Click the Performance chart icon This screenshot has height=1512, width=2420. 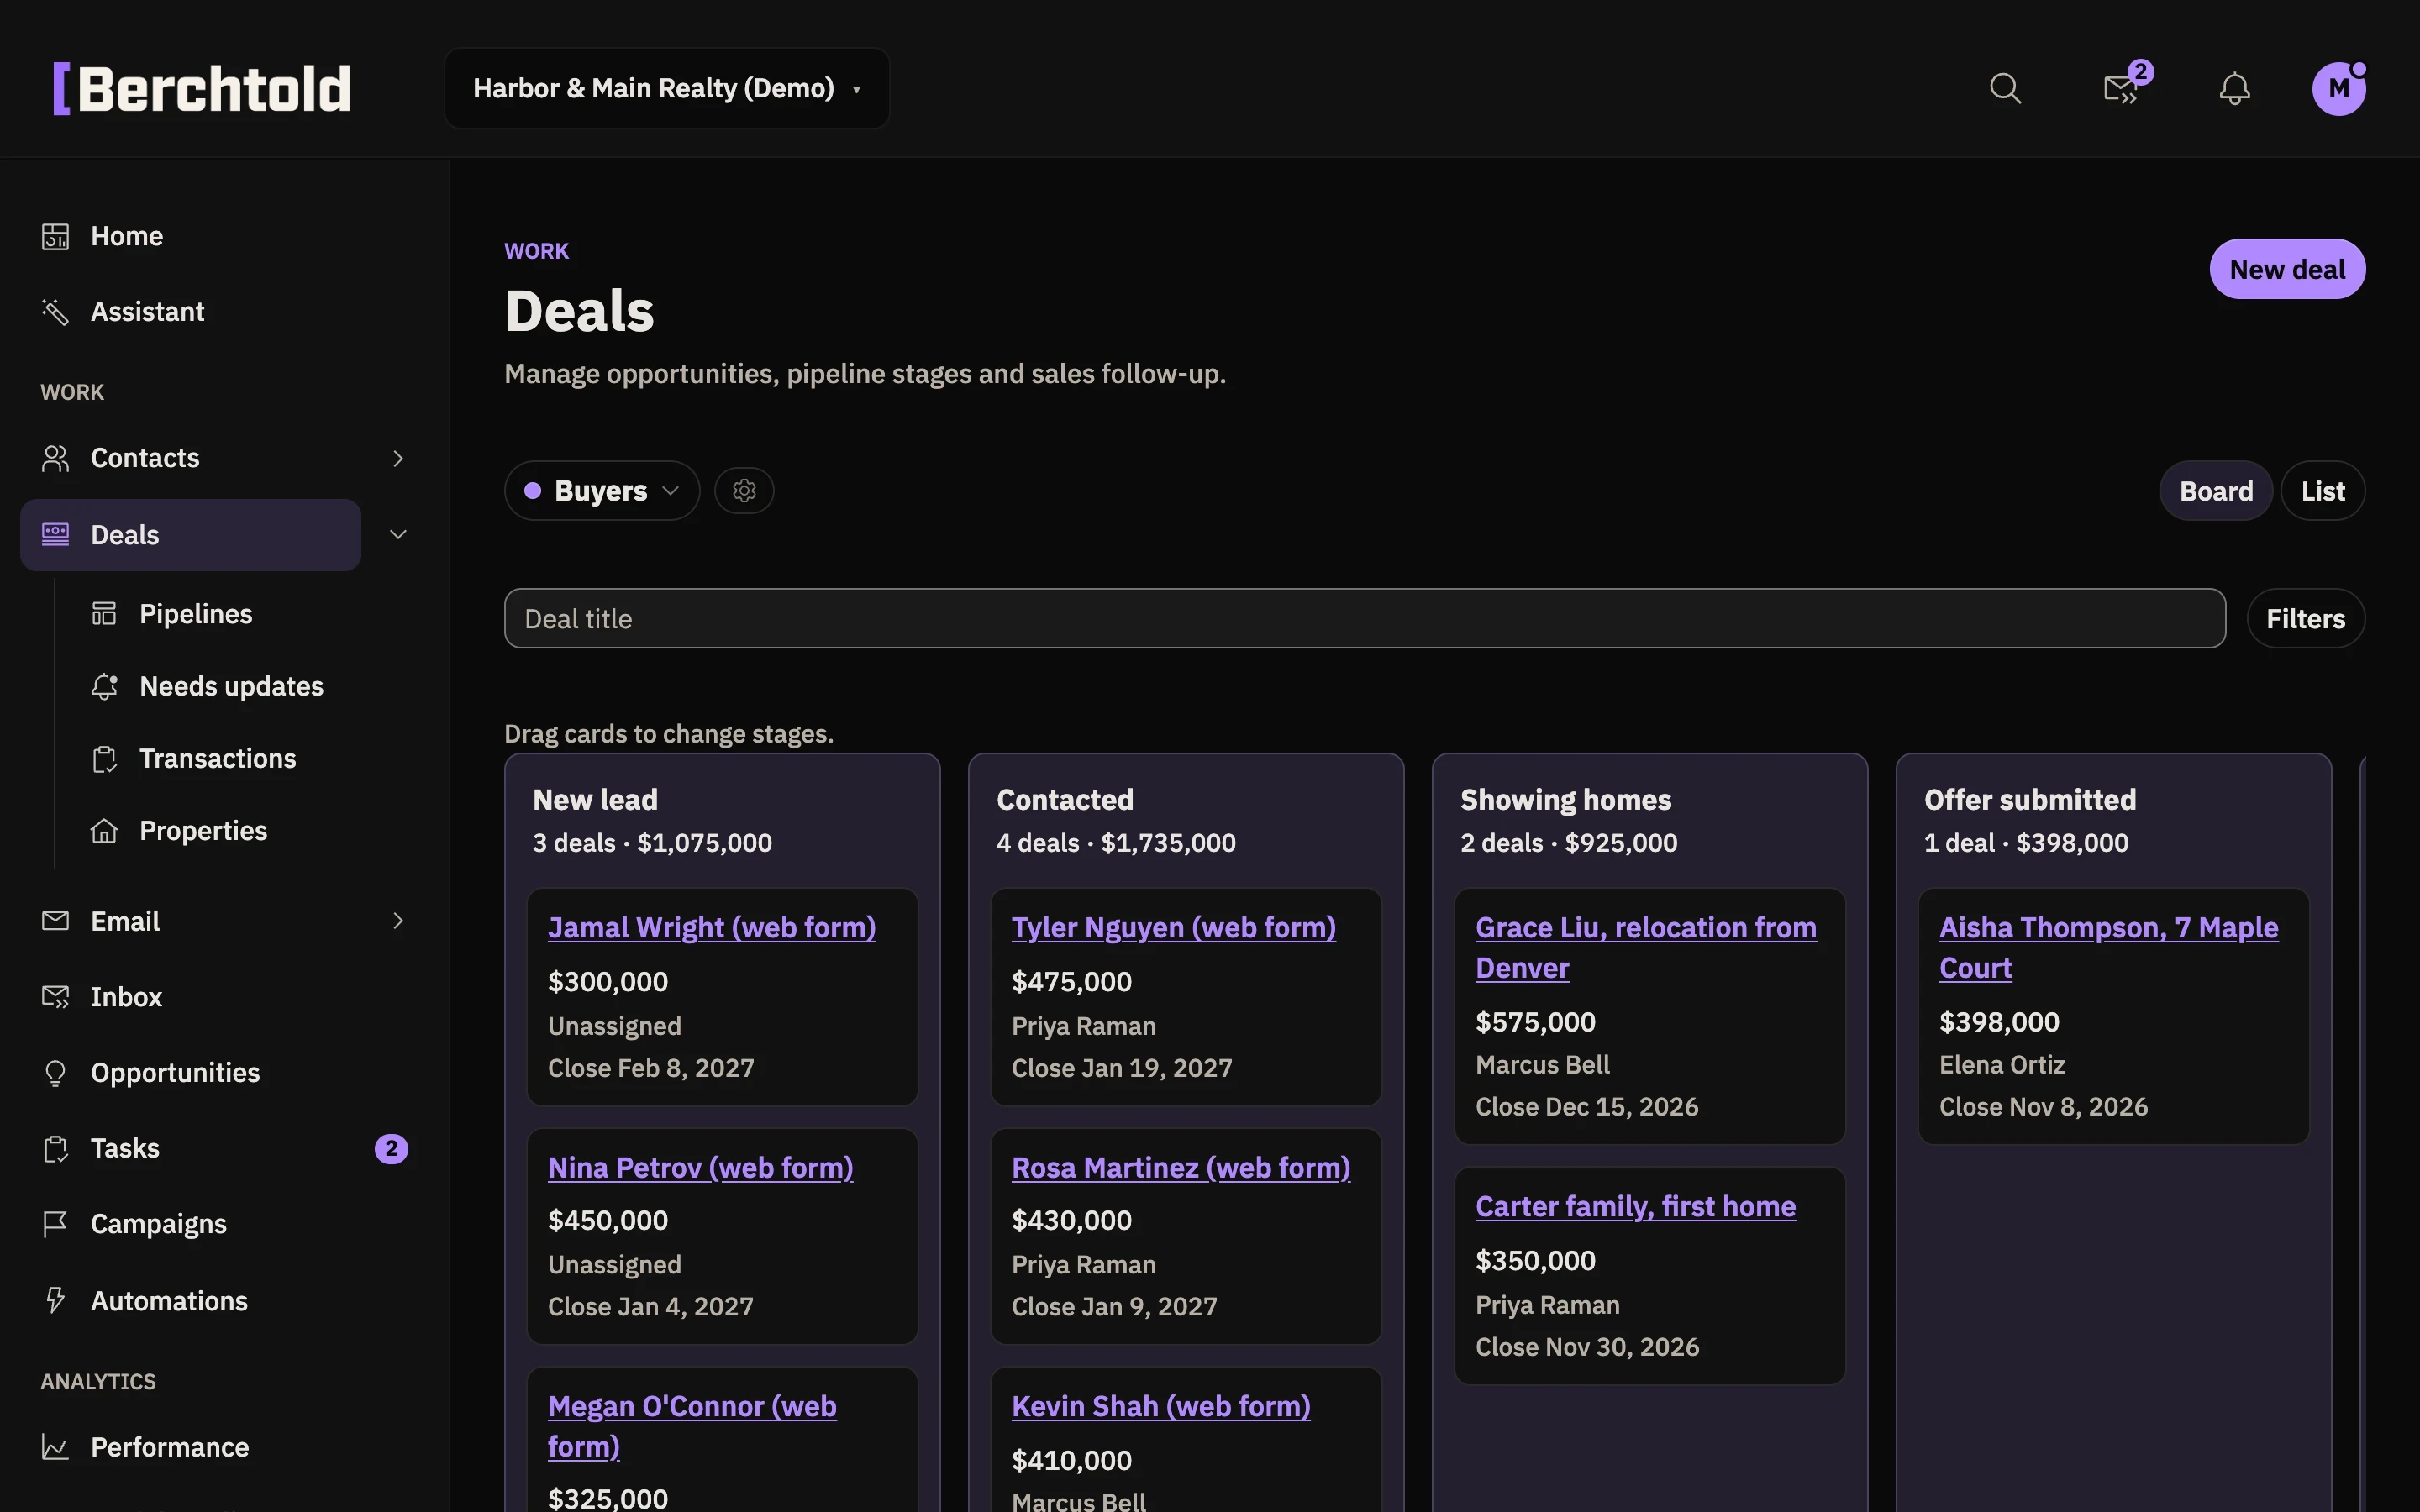coord(55,1447)
